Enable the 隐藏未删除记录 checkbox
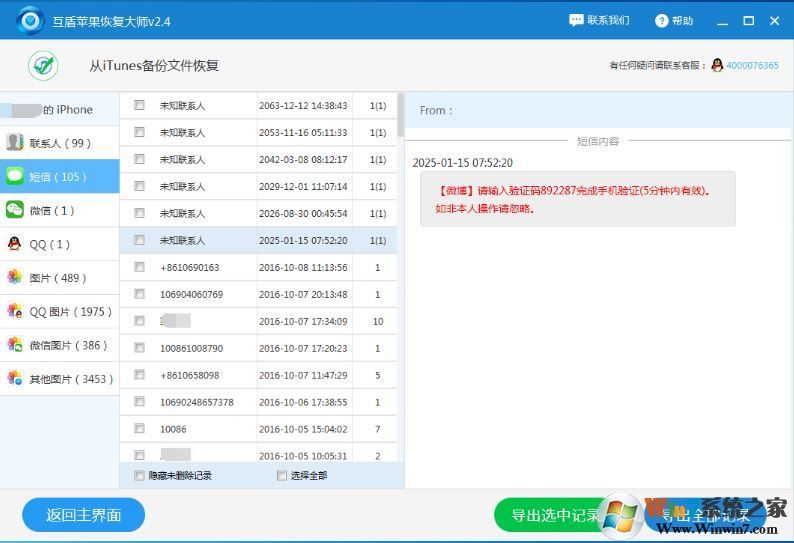This screenshot has width=794, height=543. click(x=140, y=475)
